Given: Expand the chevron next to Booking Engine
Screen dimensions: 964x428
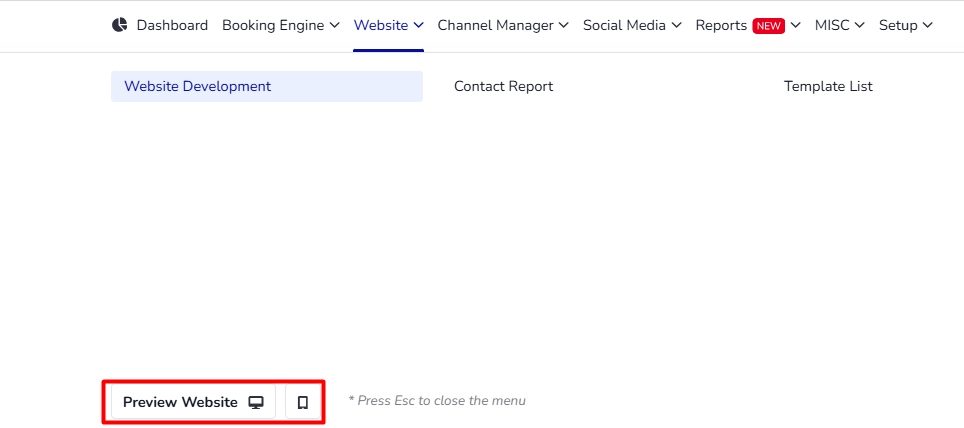Looking at the screenshot, I should pos(334,26).
